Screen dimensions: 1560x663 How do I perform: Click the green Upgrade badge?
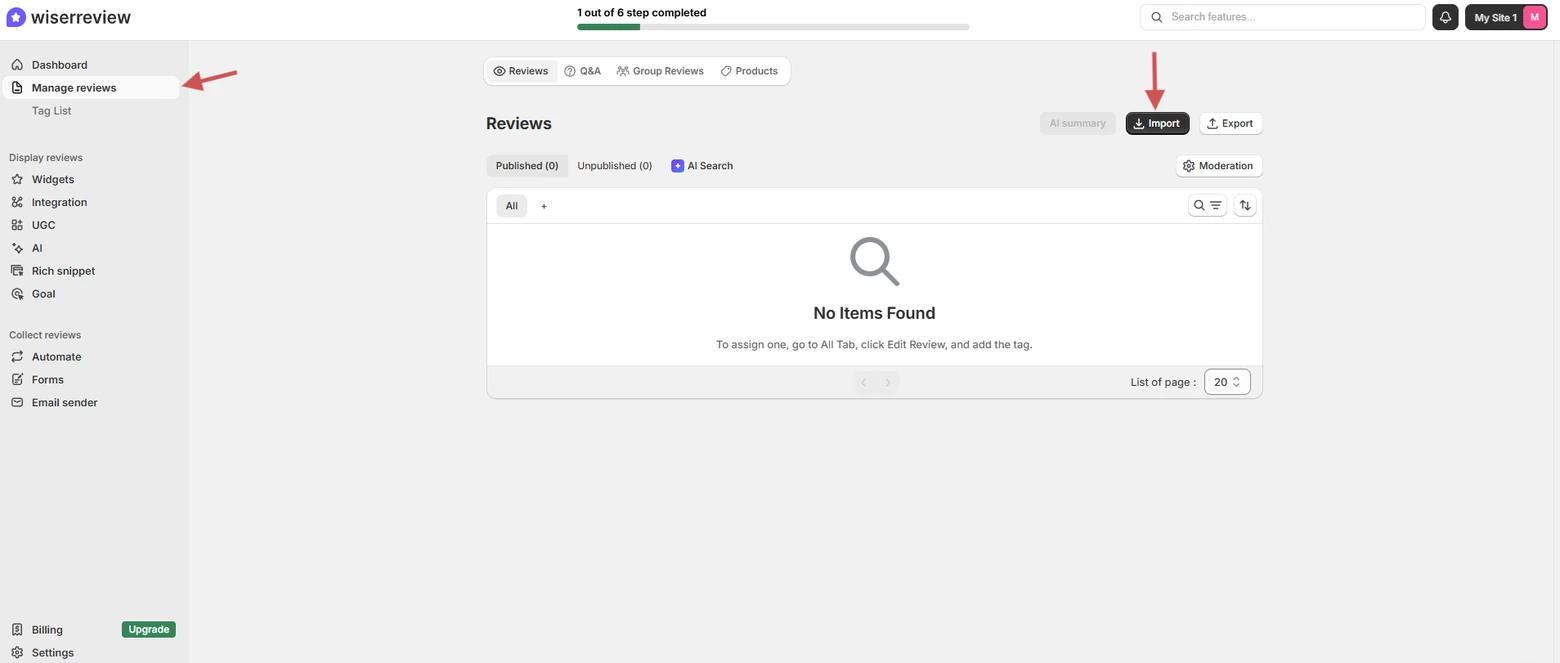point(149,630)
